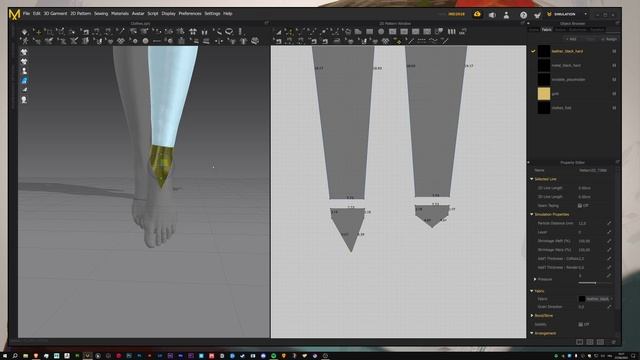Toggle the Seam Taping checkbox

(580, 206)
